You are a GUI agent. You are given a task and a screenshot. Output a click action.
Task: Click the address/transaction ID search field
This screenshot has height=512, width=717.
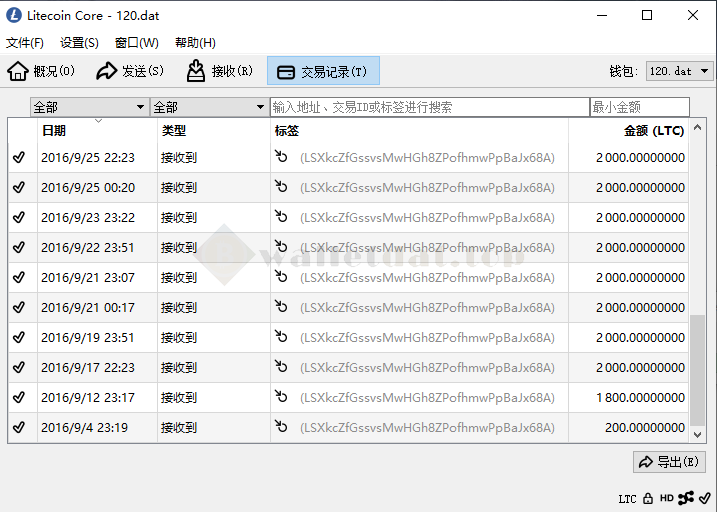coord(429,107)
